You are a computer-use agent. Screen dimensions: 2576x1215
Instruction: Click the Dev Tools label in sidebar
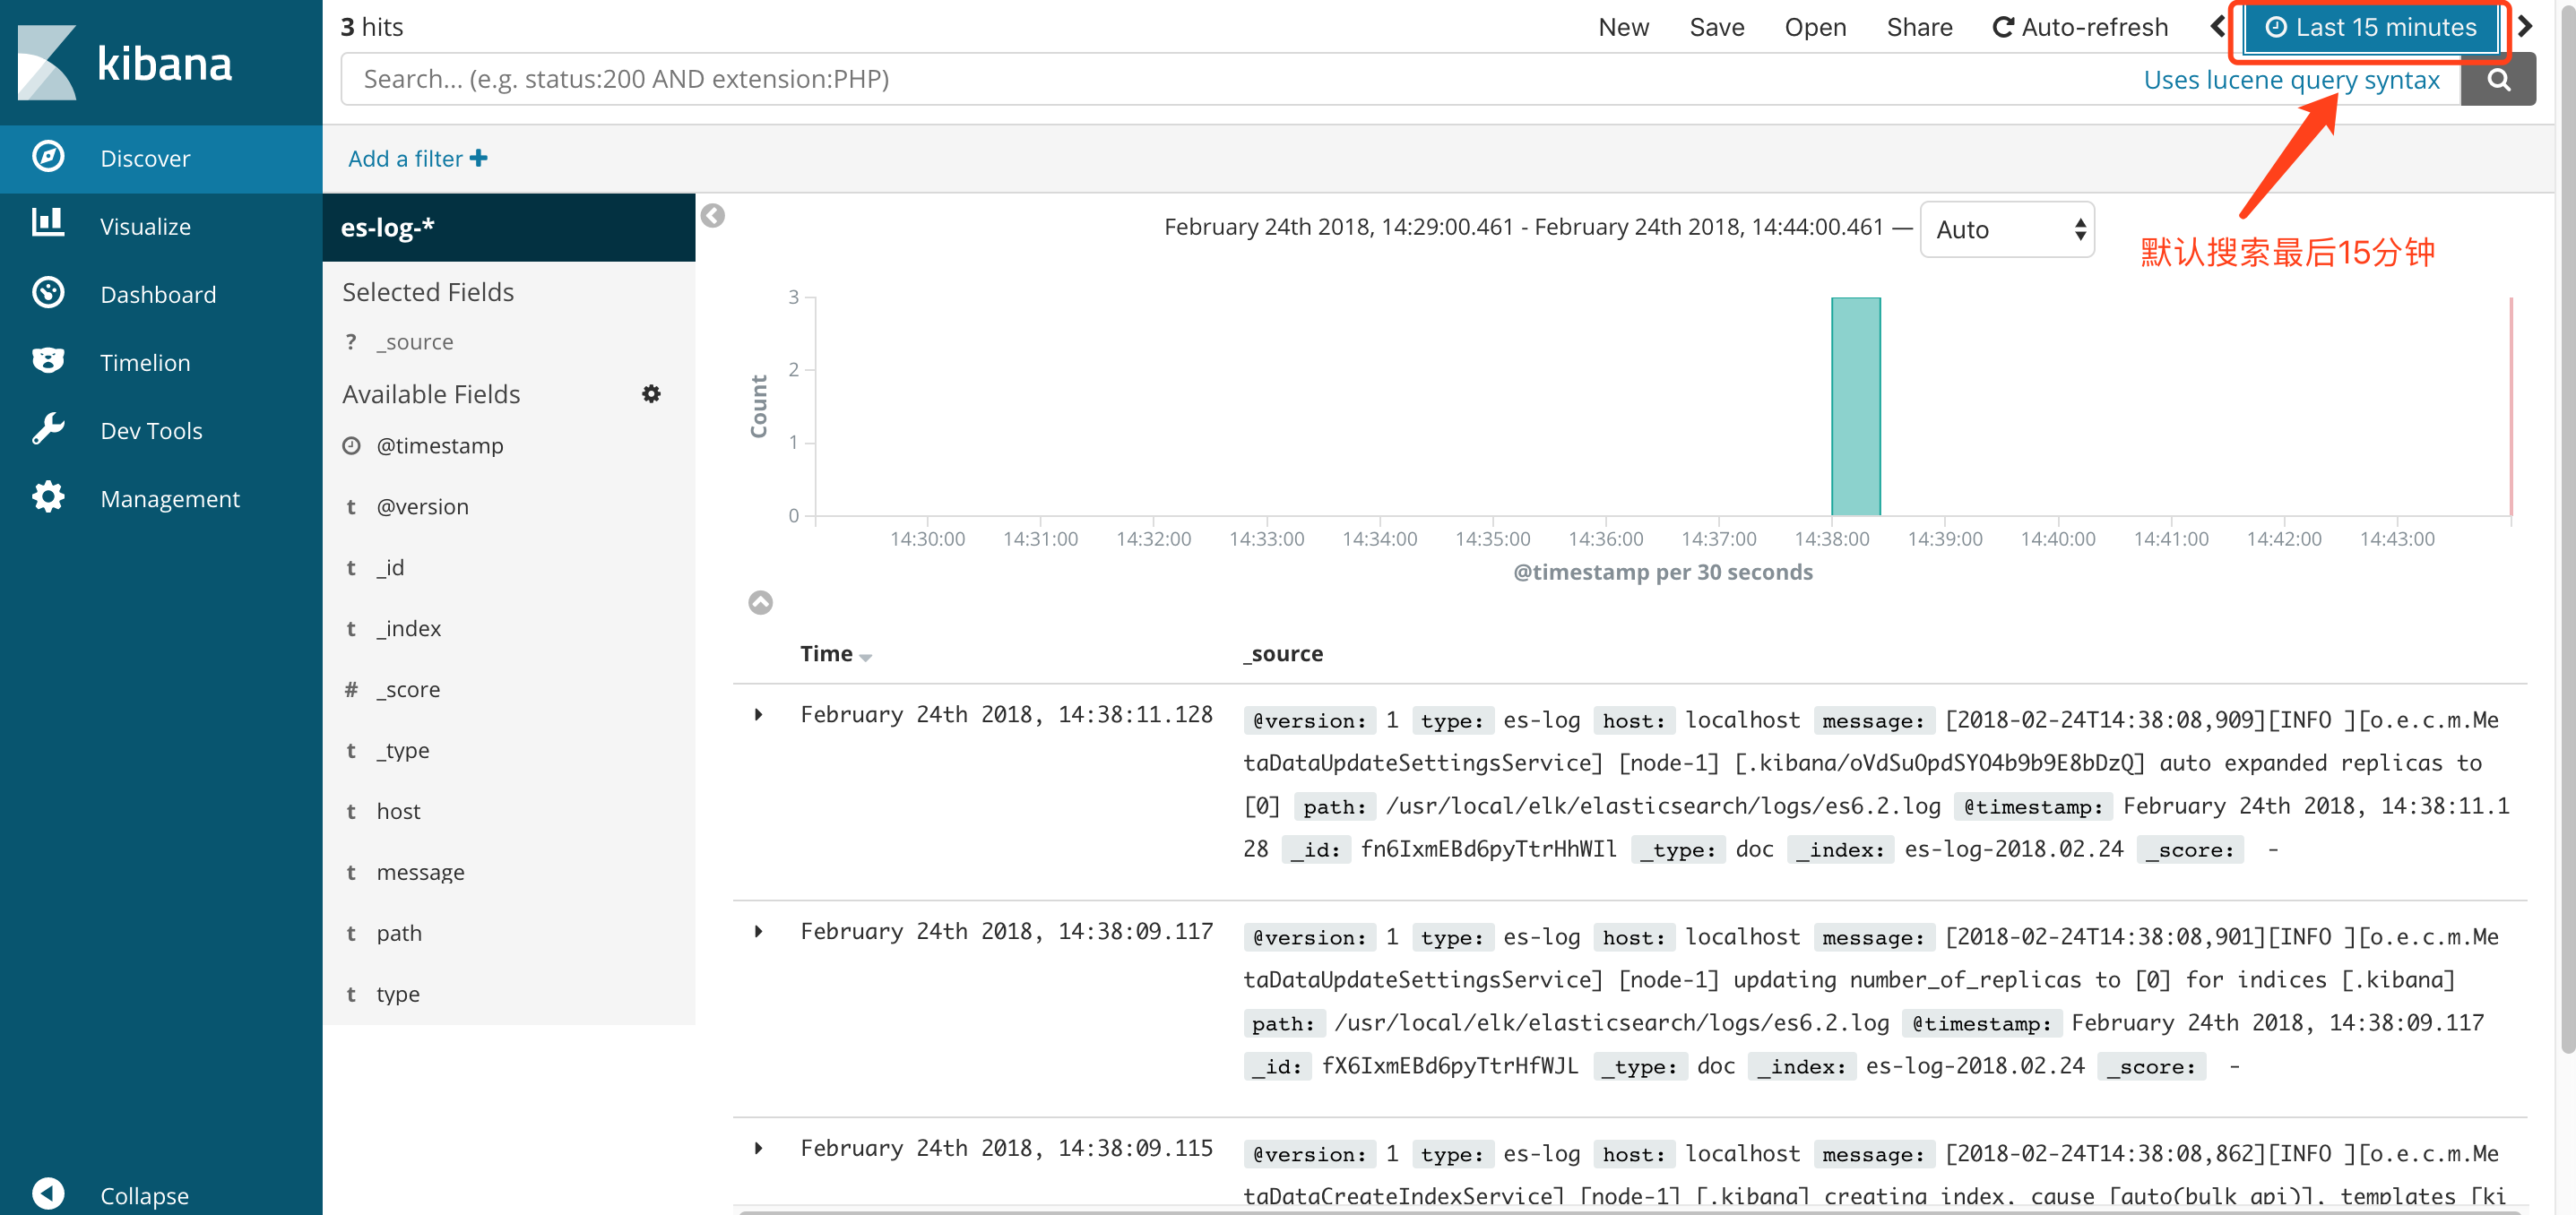(x=151, y=430)
